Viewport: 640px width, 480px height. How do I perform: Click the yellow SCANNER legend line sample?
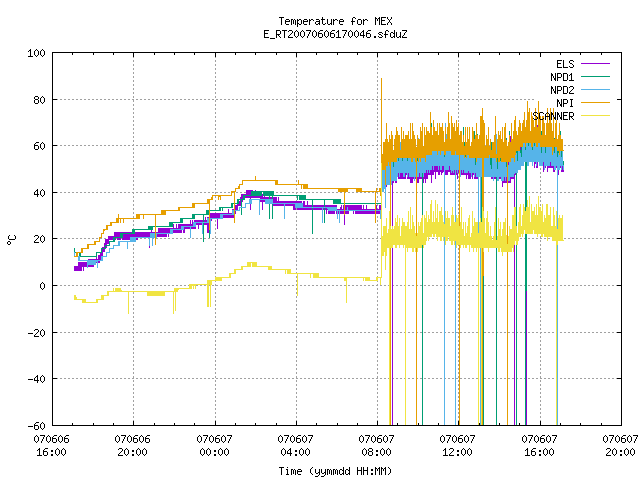595,116
